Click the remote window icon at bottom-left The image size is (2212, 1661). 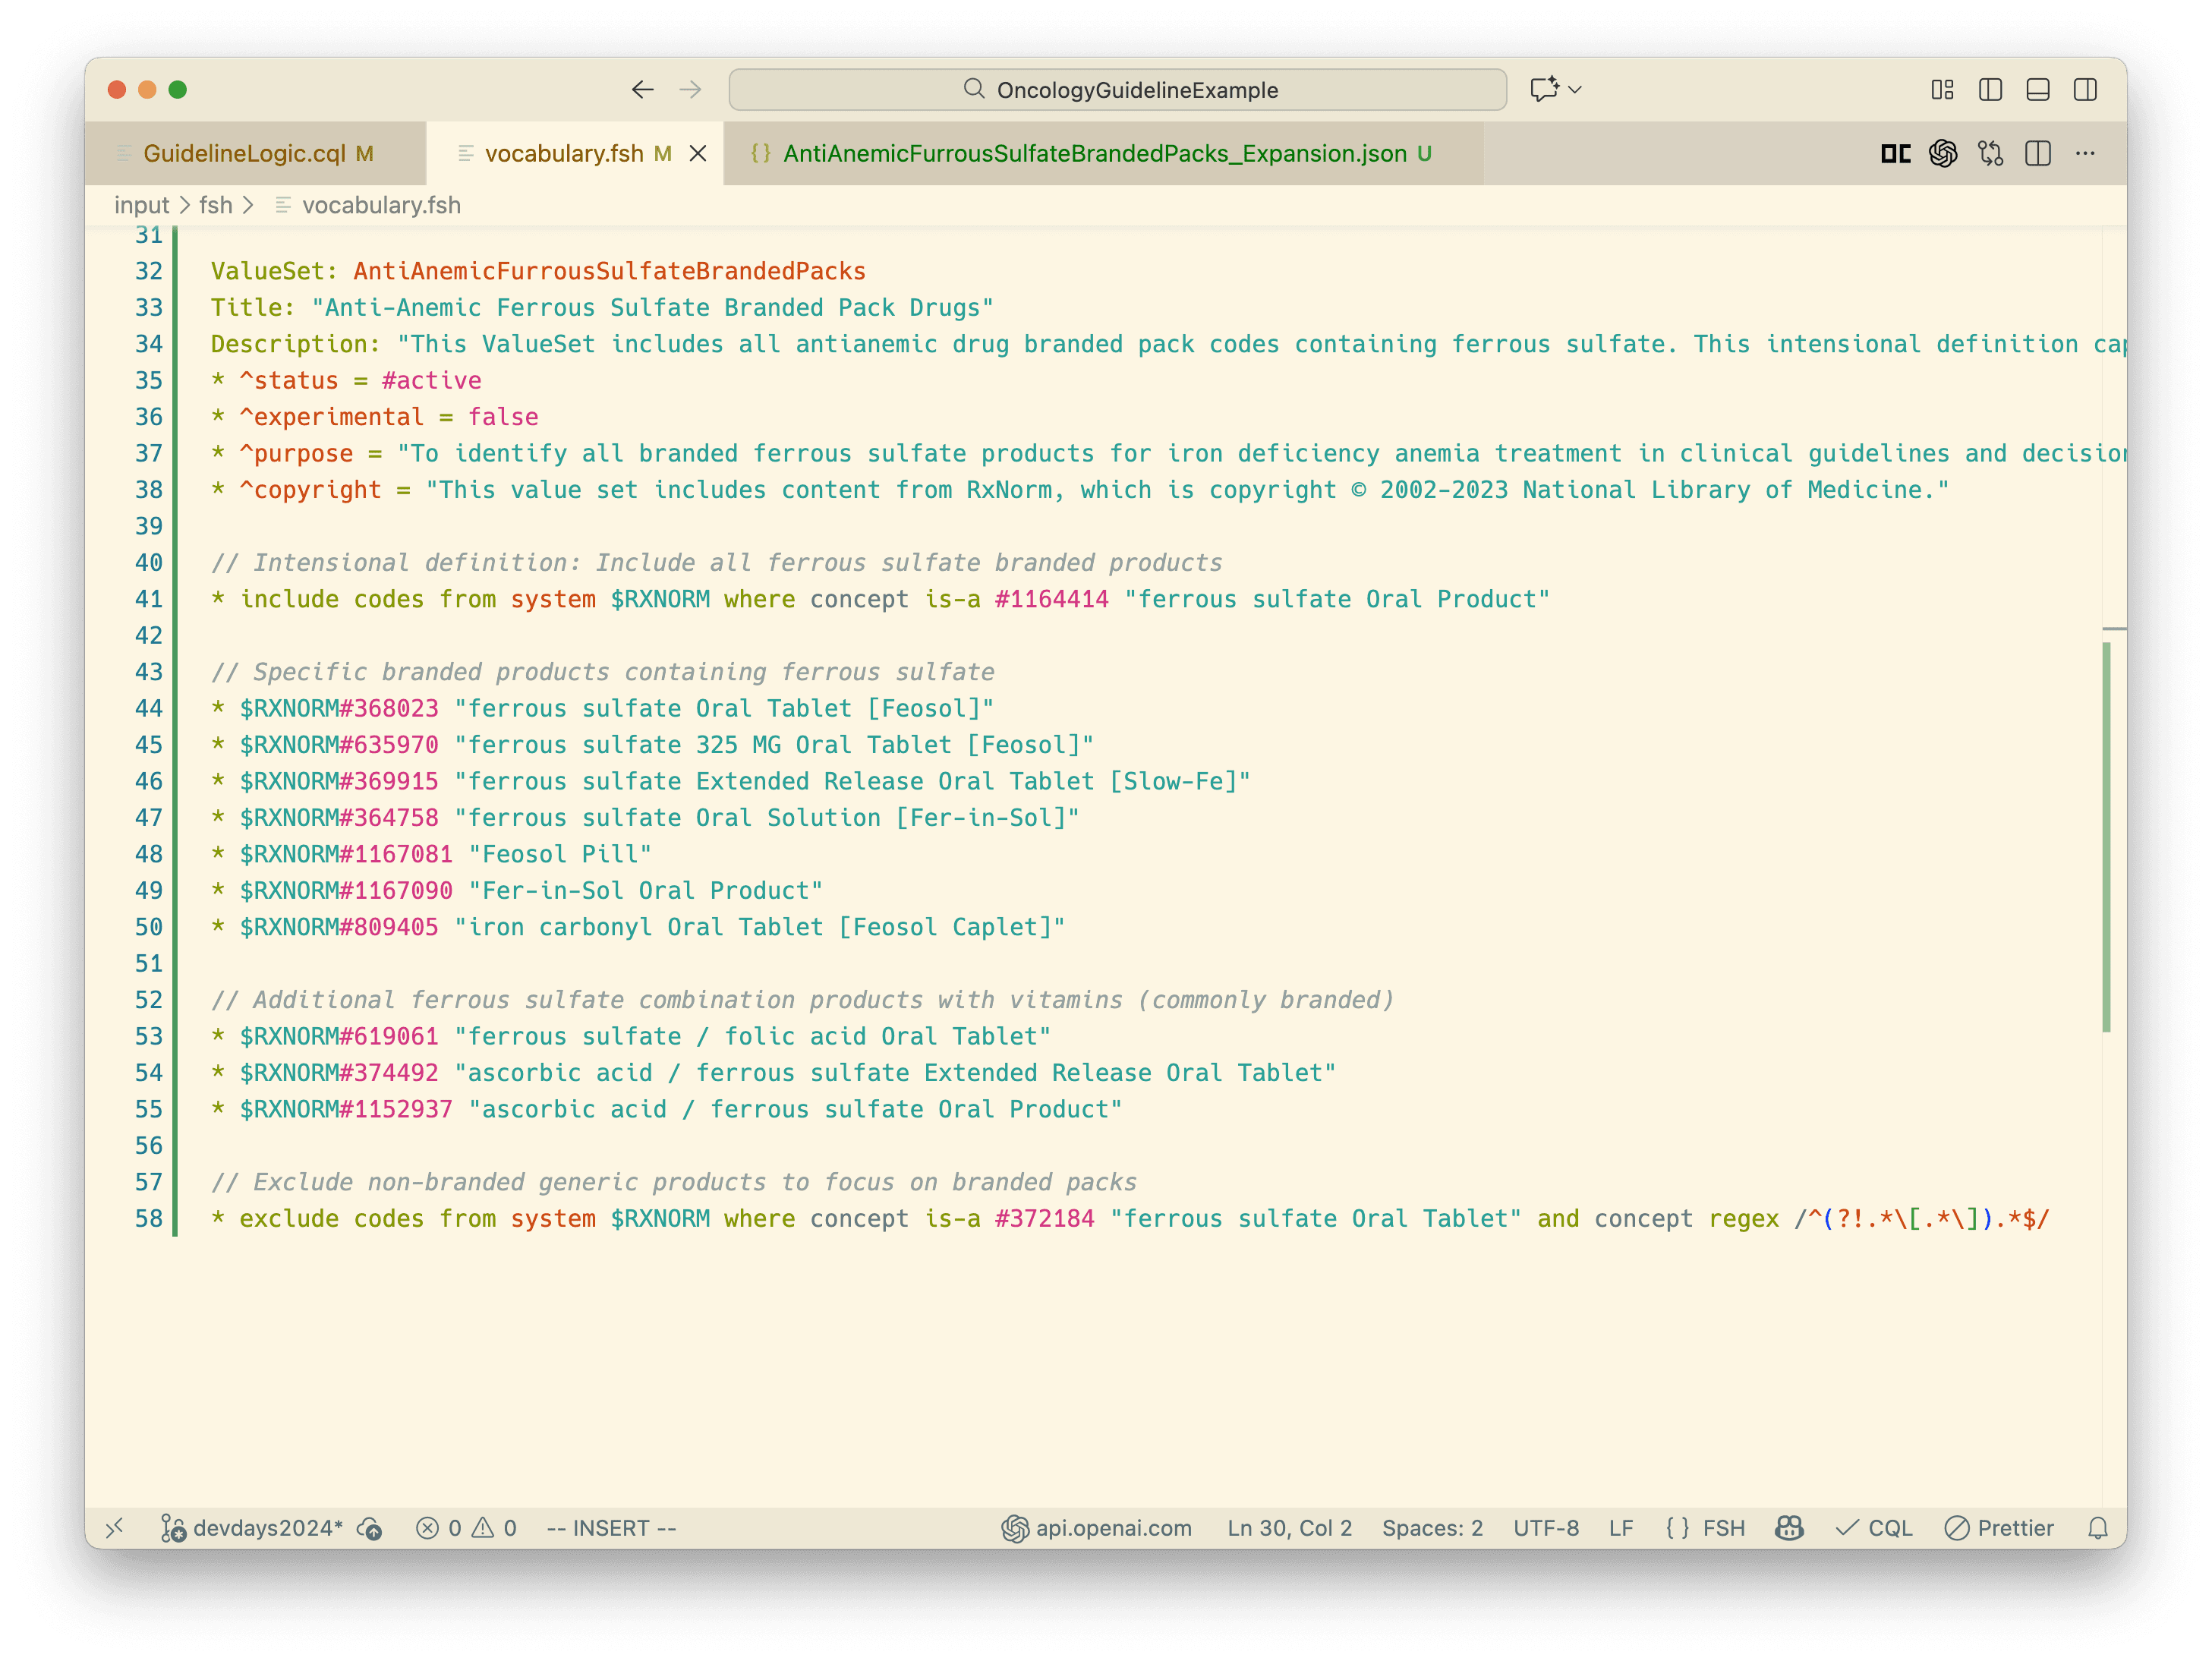pos(115,1528)
